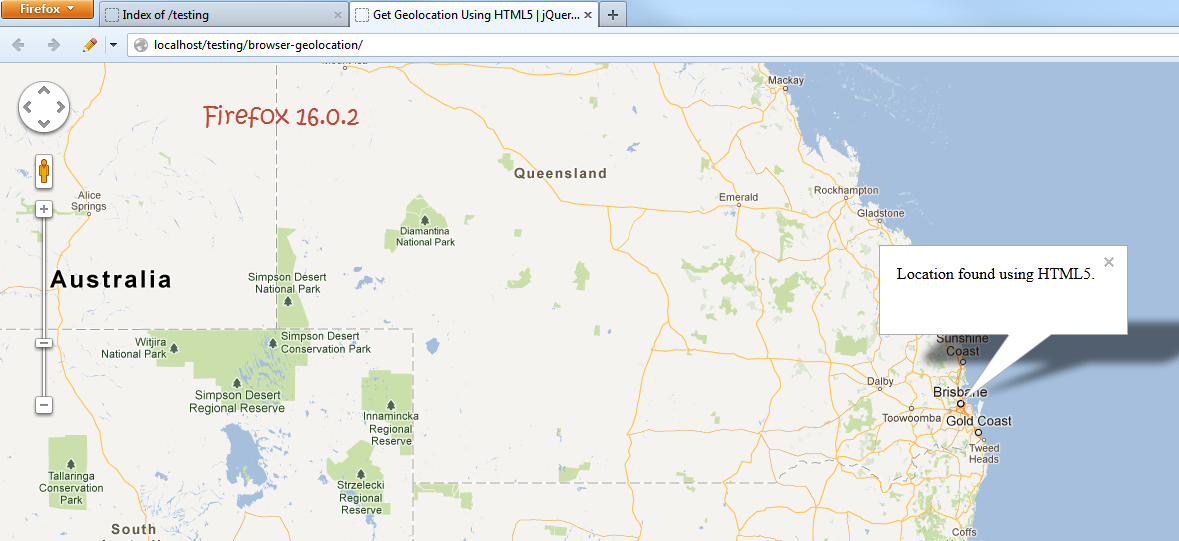
Task: Click the globe site identity icon
Action: tap(141, 45)
